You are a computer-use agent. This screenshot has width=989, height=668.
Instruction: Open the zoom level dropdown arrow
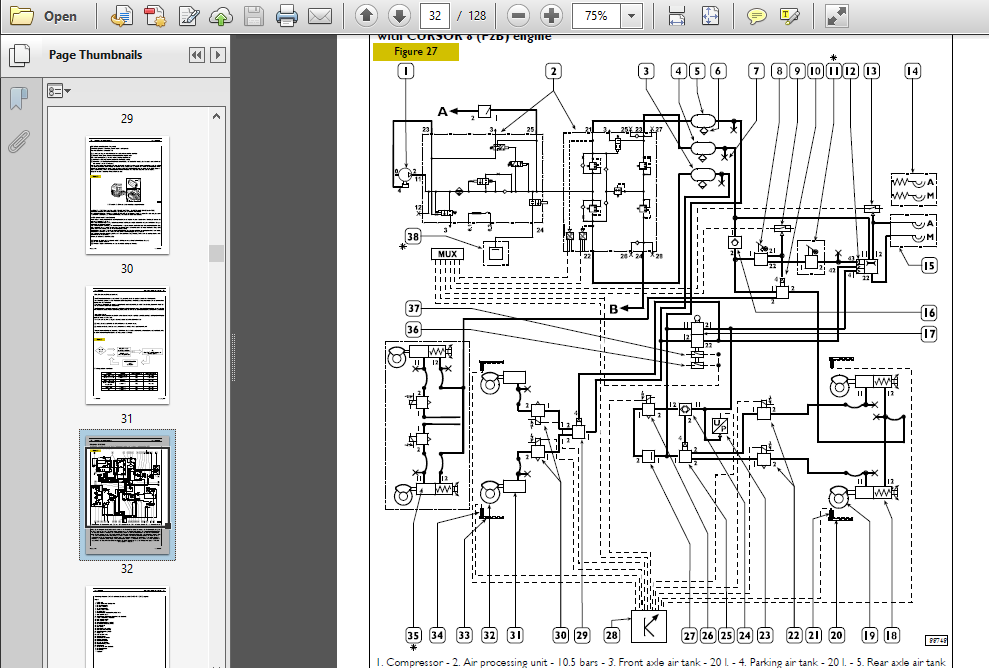(631, 16)
